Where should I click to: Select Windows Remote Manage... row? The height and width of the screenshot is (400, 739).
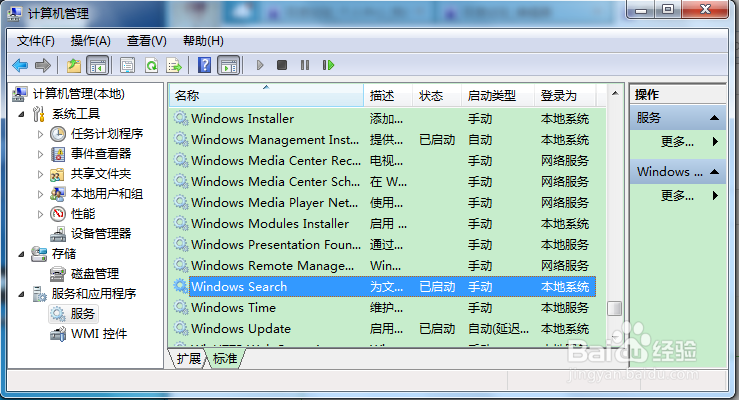click(x=384, y=266)
